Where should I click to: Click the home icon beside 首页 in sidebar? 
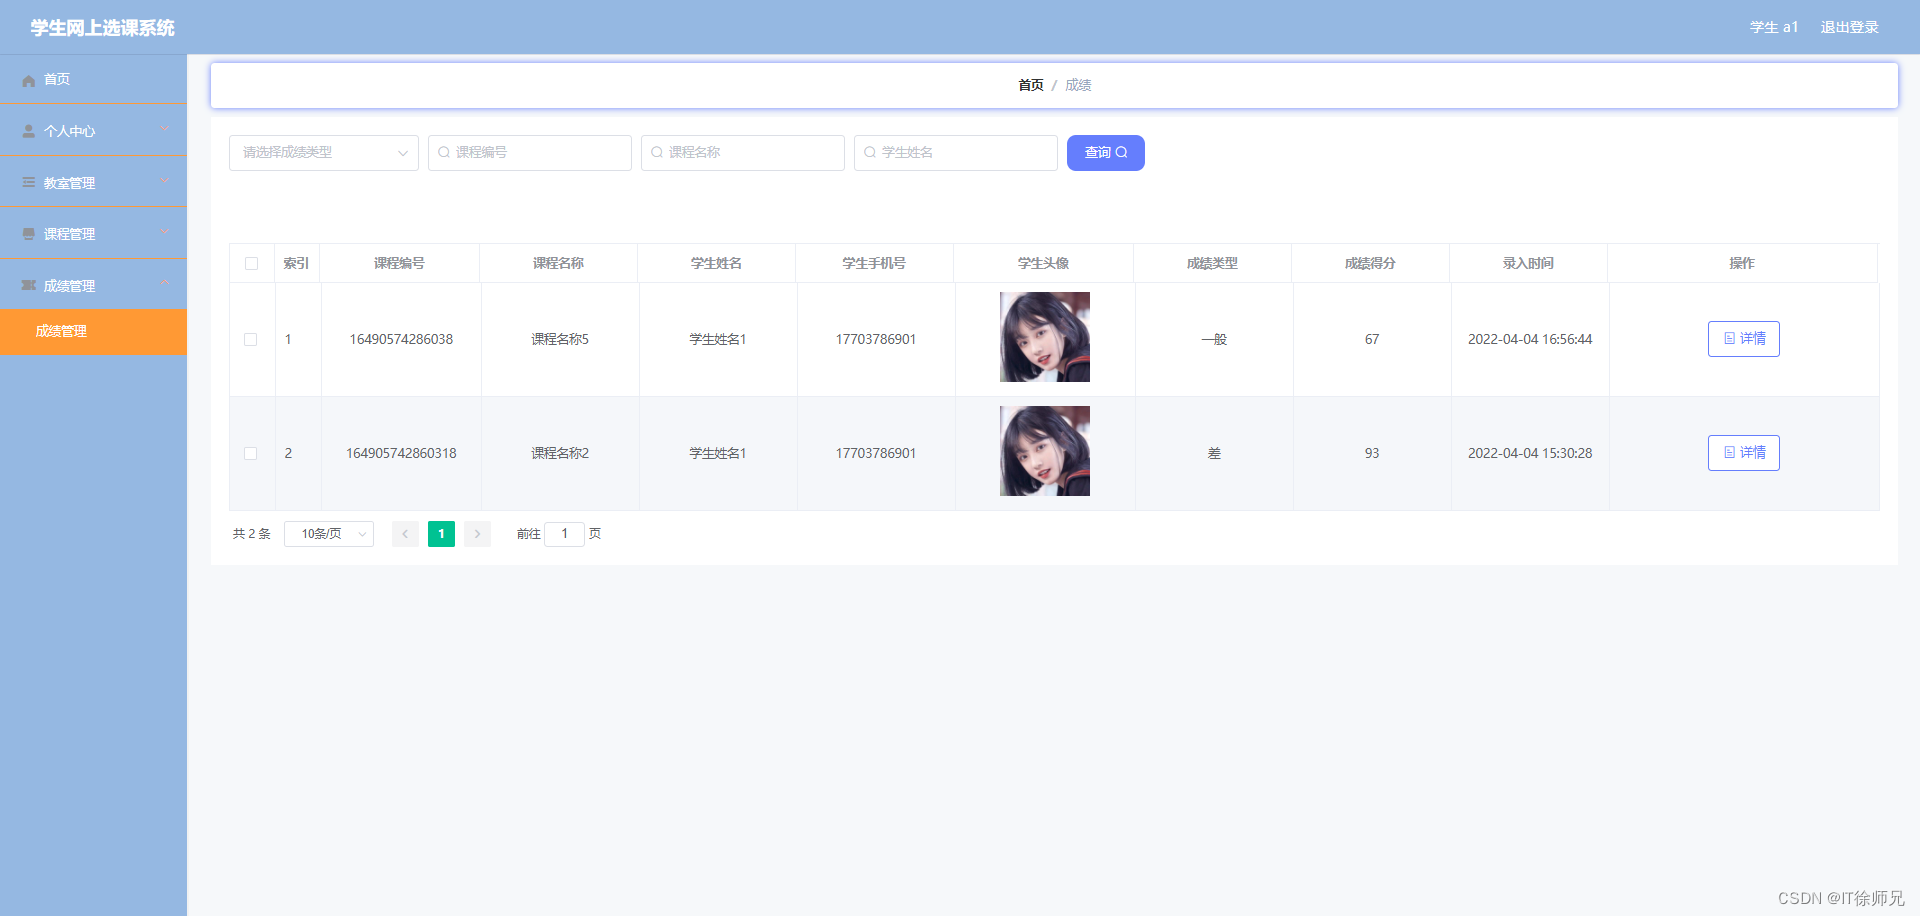[x=28, y=79]
